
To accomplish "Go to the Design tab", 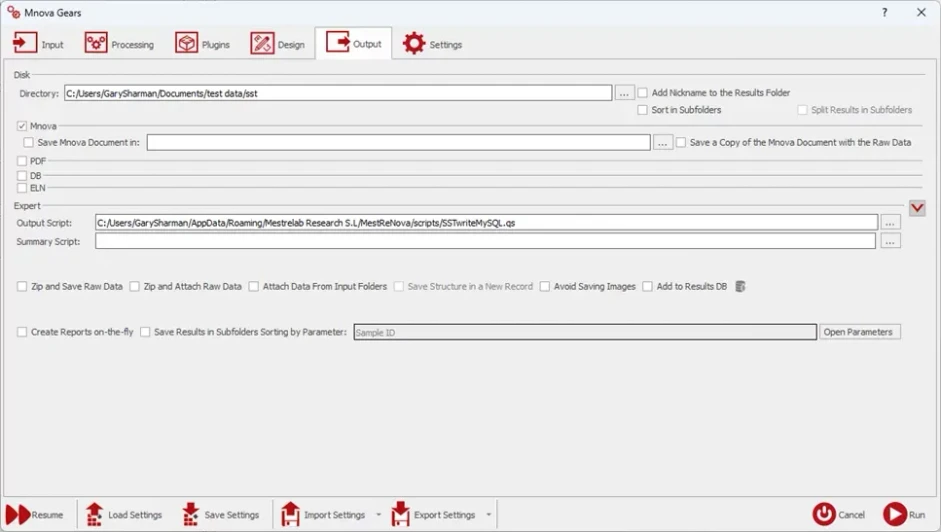I will (277, 44).
